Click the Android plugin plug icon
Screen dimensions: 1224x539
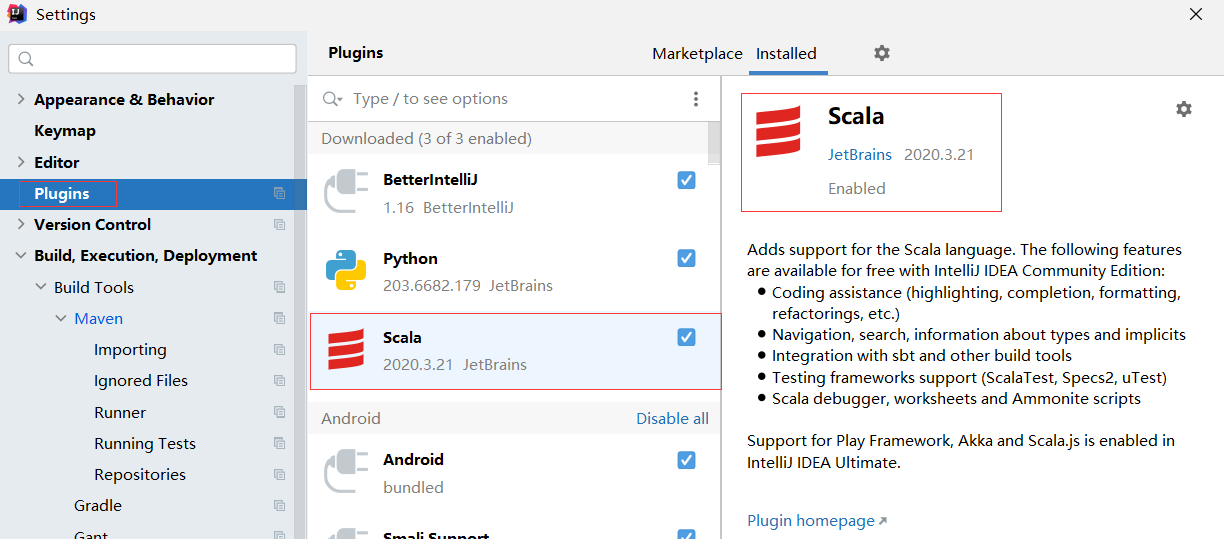coord(346,473)
